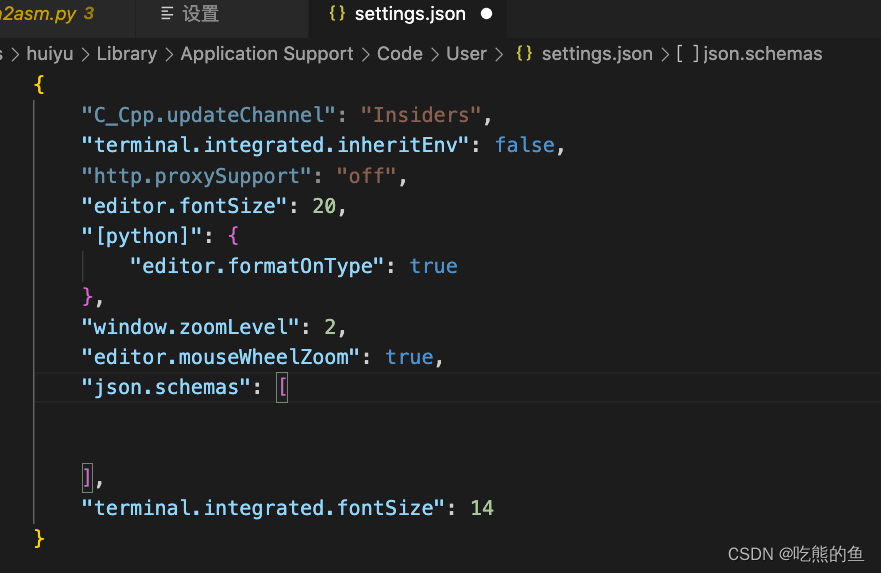Image resolution: width=881 pixels, height=573 pixels.
Task: Click the "editor.mouseWheelZoom" key
Action: [221, 358]
